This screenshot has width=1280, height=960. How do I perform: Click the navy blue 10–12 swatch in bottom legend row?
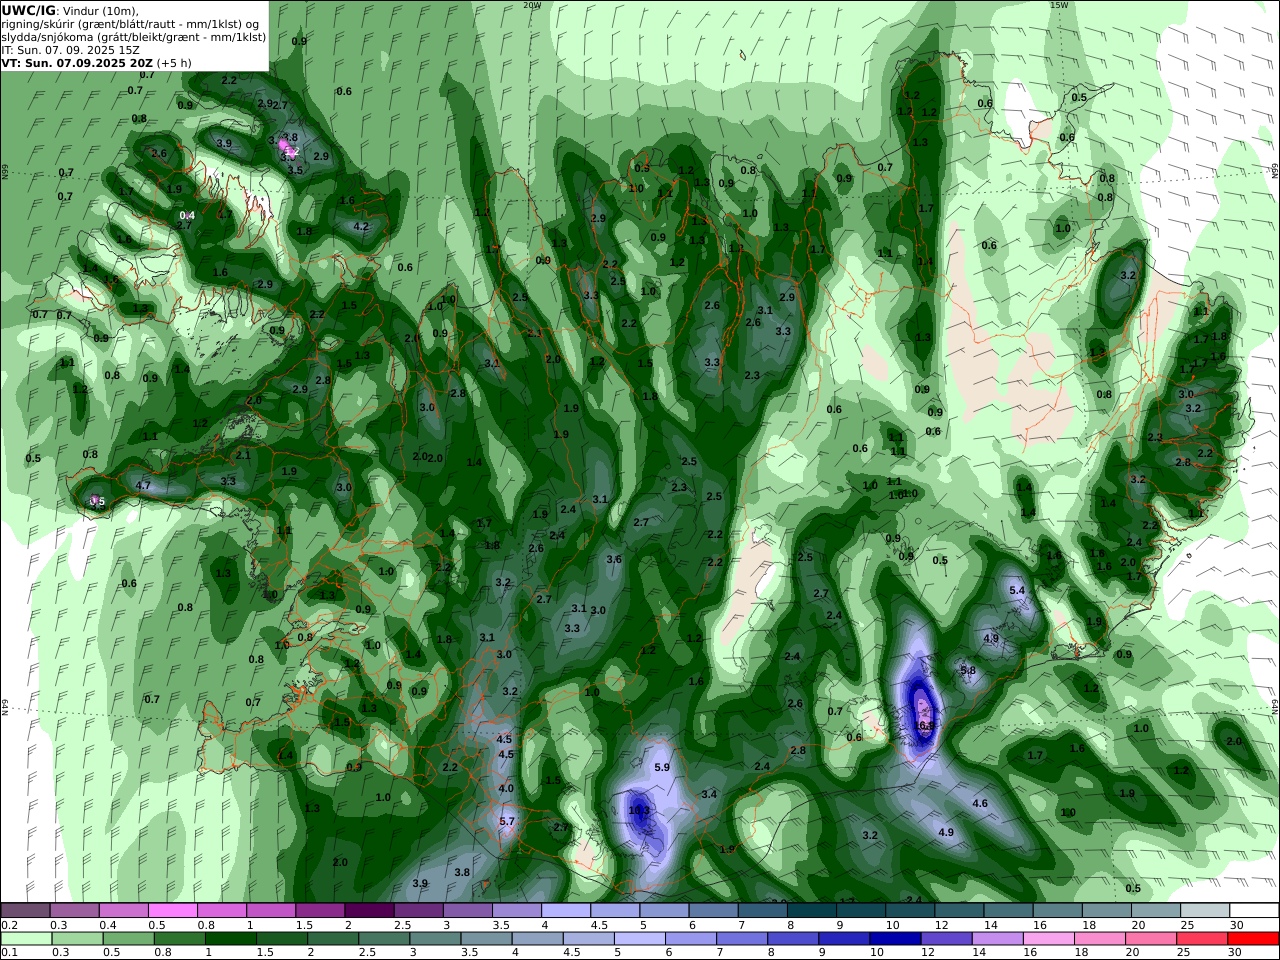click(x=895, y=939)
